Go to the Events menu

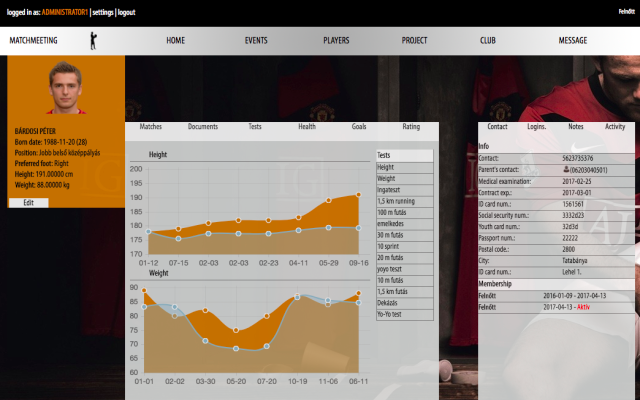pos(256,41)
